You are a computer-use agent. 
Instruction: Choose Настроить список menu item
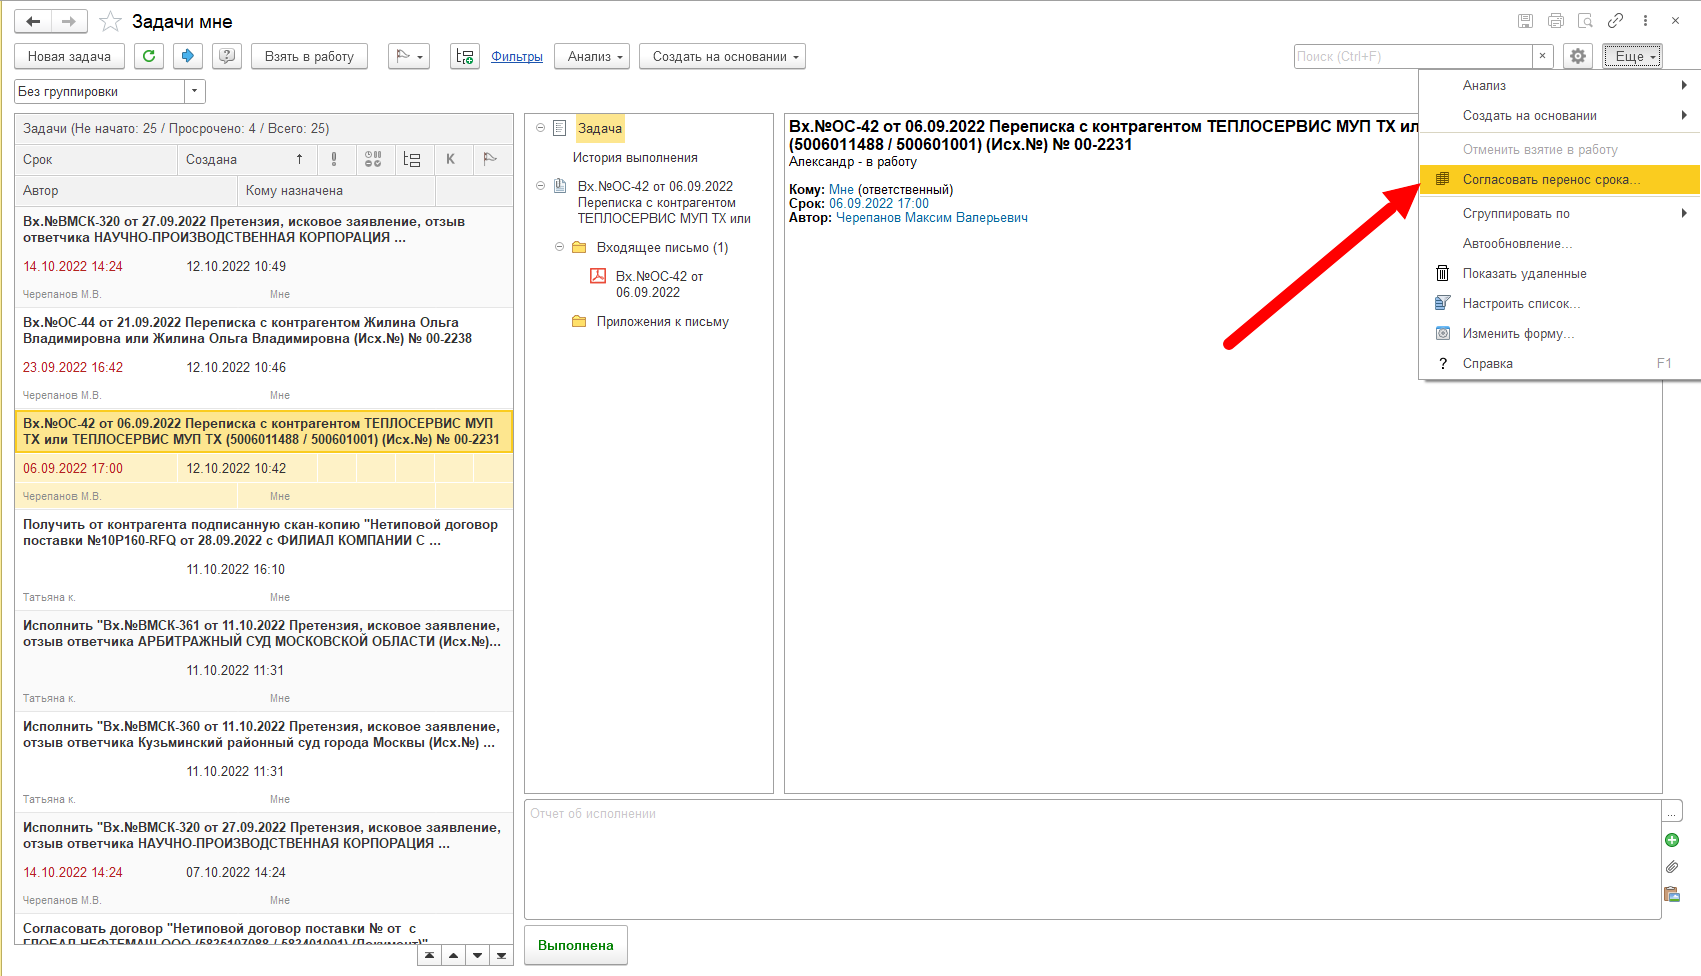click(1560, 303)
